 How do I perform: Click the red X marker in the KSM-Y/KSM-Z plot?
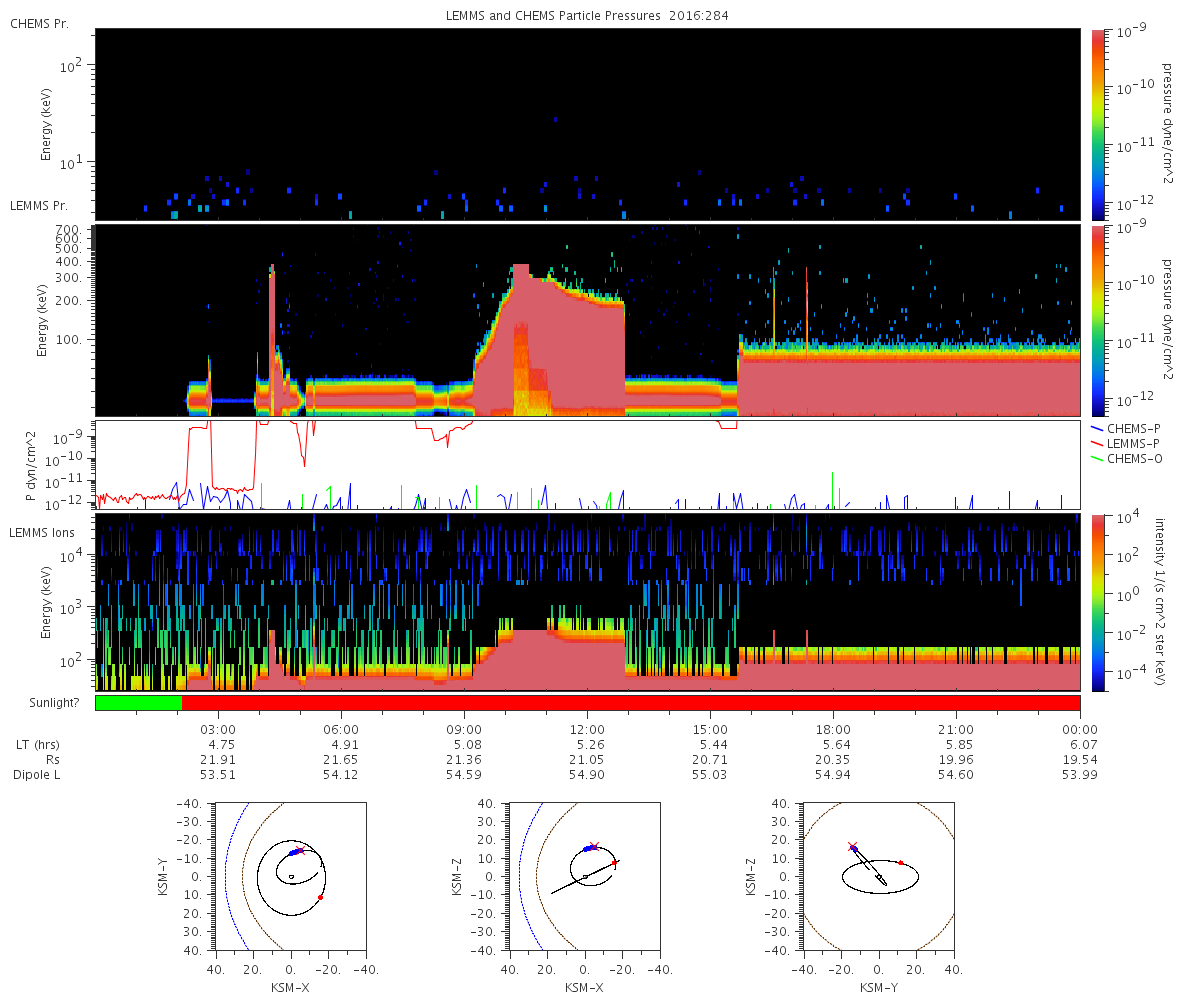(x=853, y=846)
